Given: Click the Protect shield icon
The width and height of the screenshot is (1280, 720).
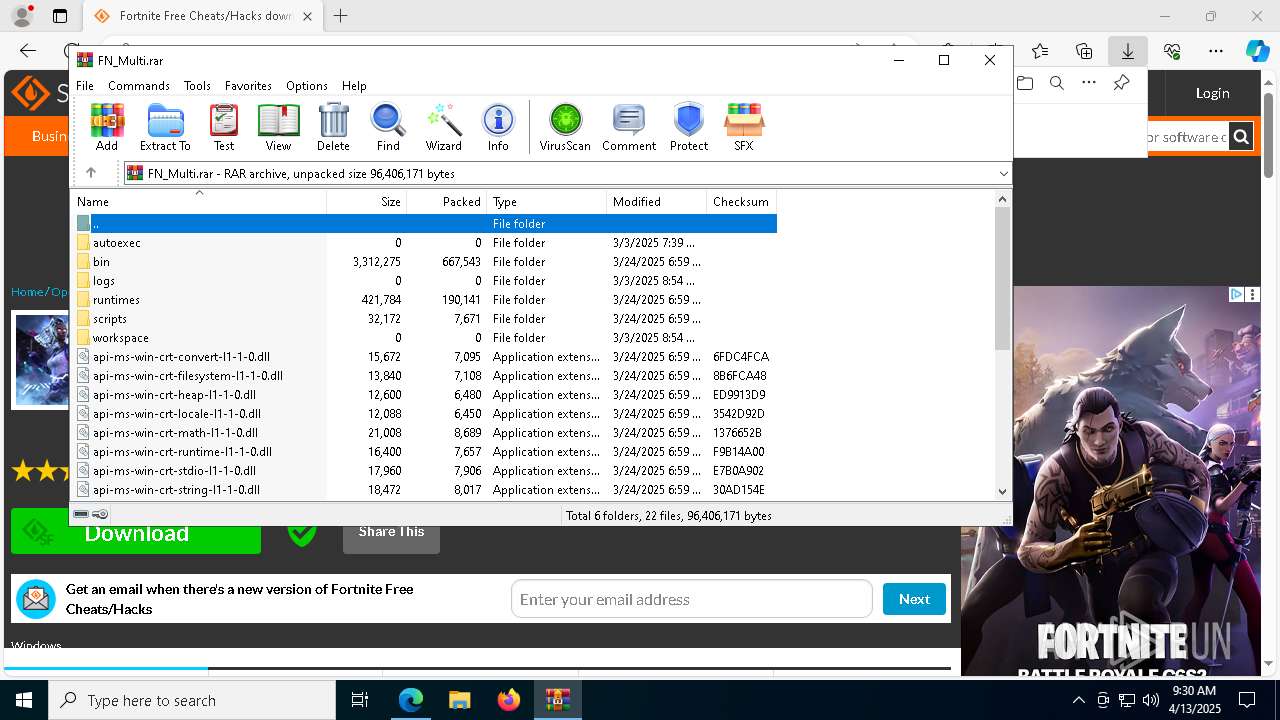Looking at the screenshot, I should [689, 127].
